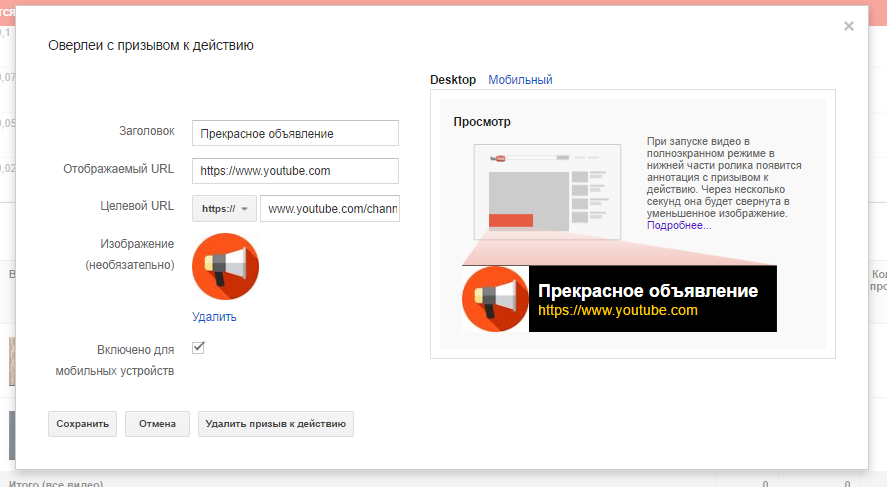Click the 'Отображаемый URL' label

pyautogui.click(x=119, y=169)
